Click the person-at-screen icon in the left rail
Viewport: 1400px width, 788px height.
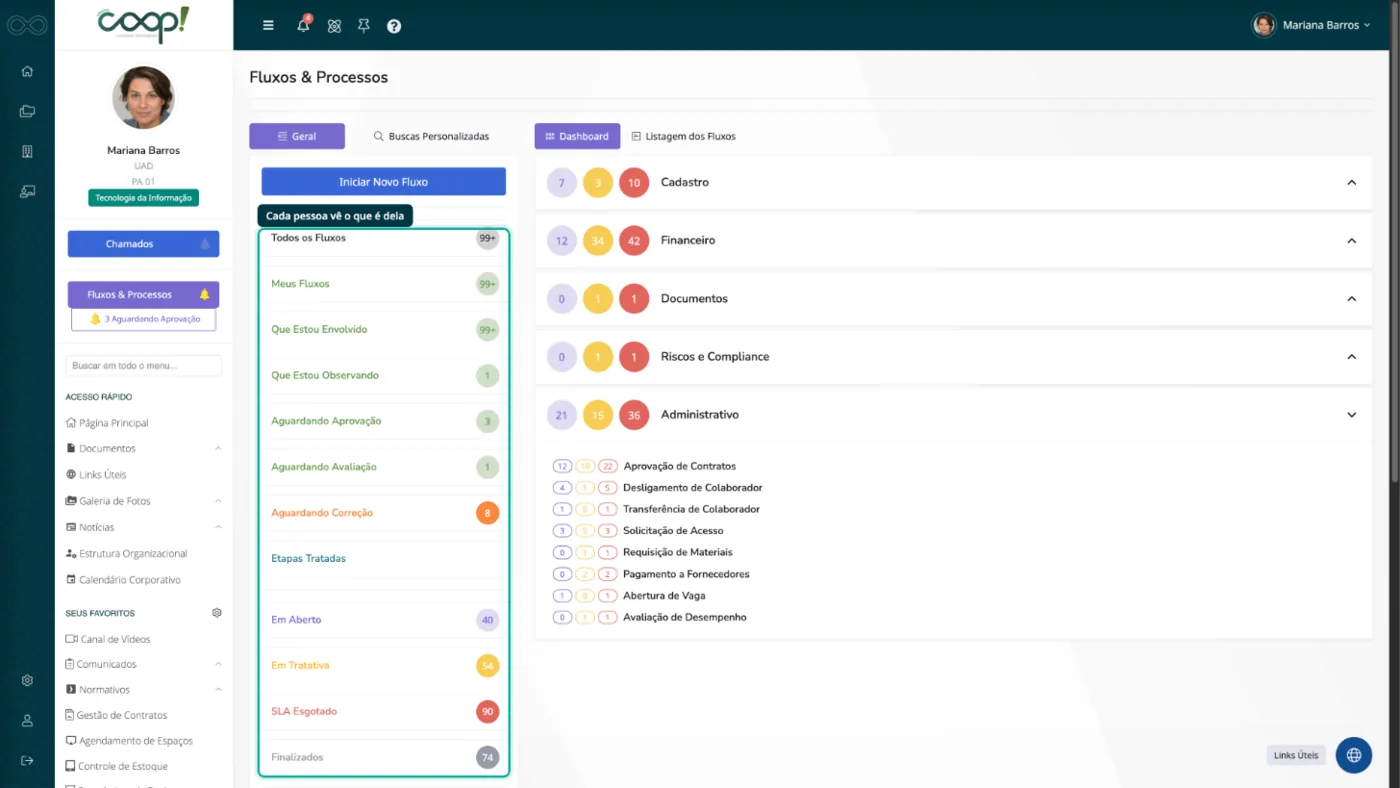(x=27, y=191)
